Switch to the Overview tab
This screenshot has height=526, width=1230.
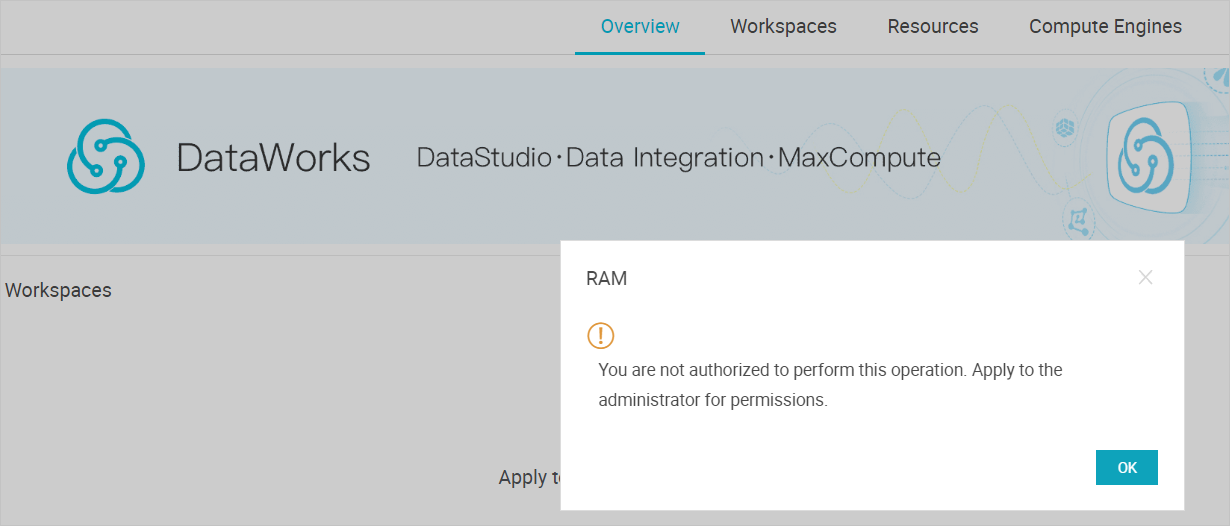point(640,27)
